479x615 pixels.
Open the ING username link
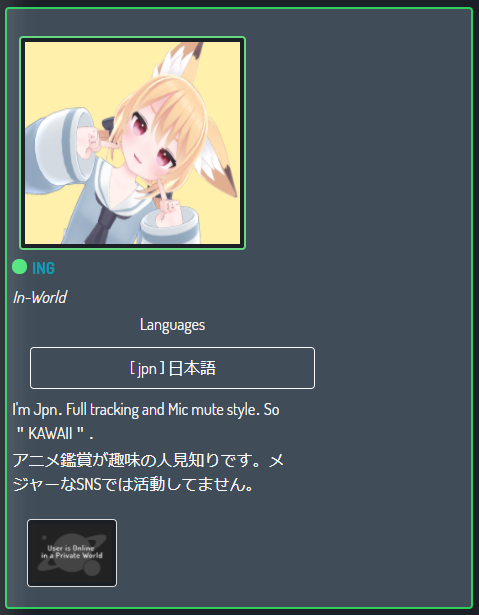click(43, 268)
